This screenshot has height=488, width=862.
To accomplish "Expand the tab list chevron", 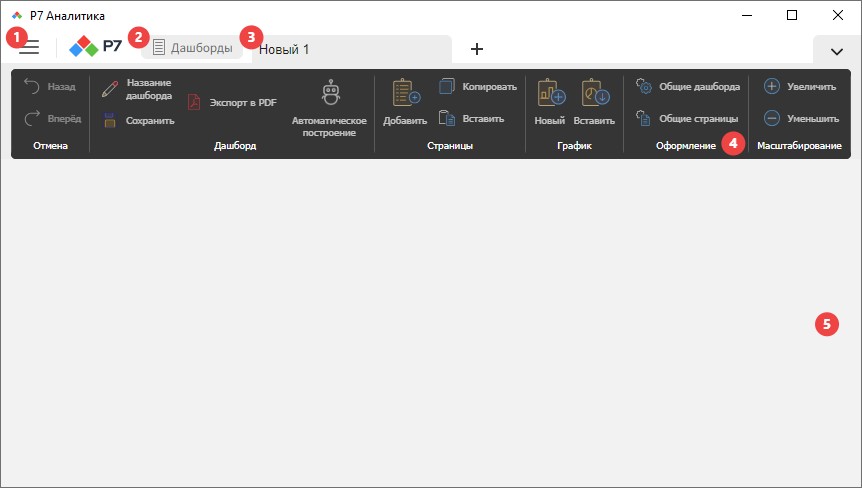I will (x=837, y=52).
